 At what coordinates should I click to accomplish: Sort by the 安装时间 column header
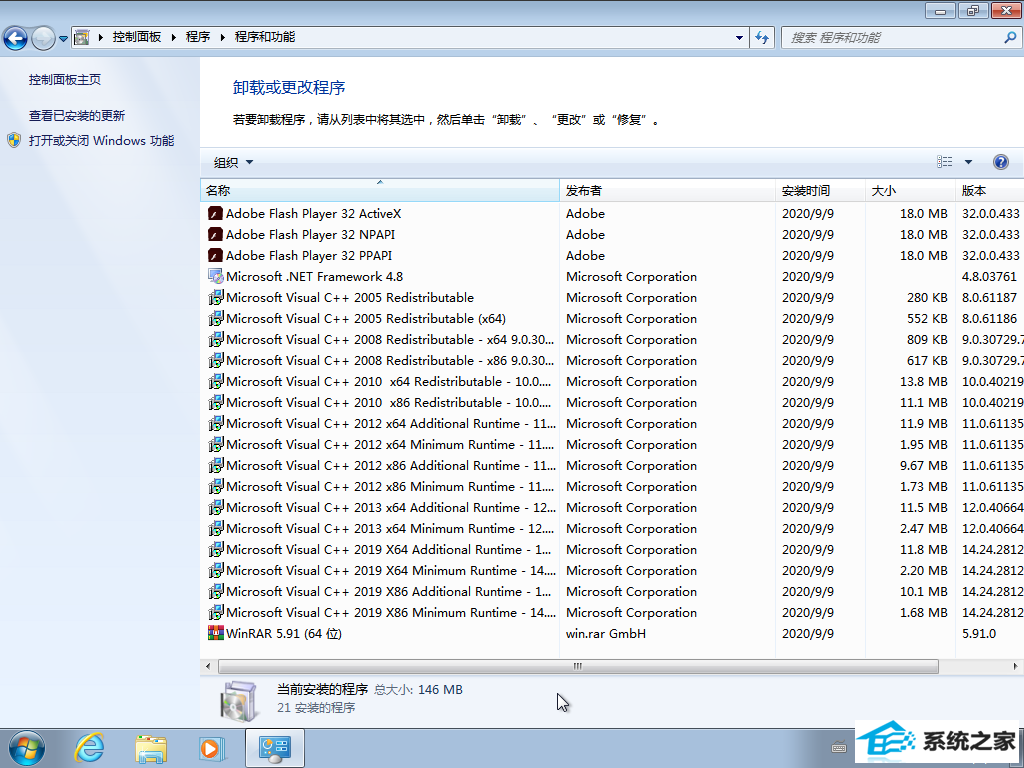point(820,191)
